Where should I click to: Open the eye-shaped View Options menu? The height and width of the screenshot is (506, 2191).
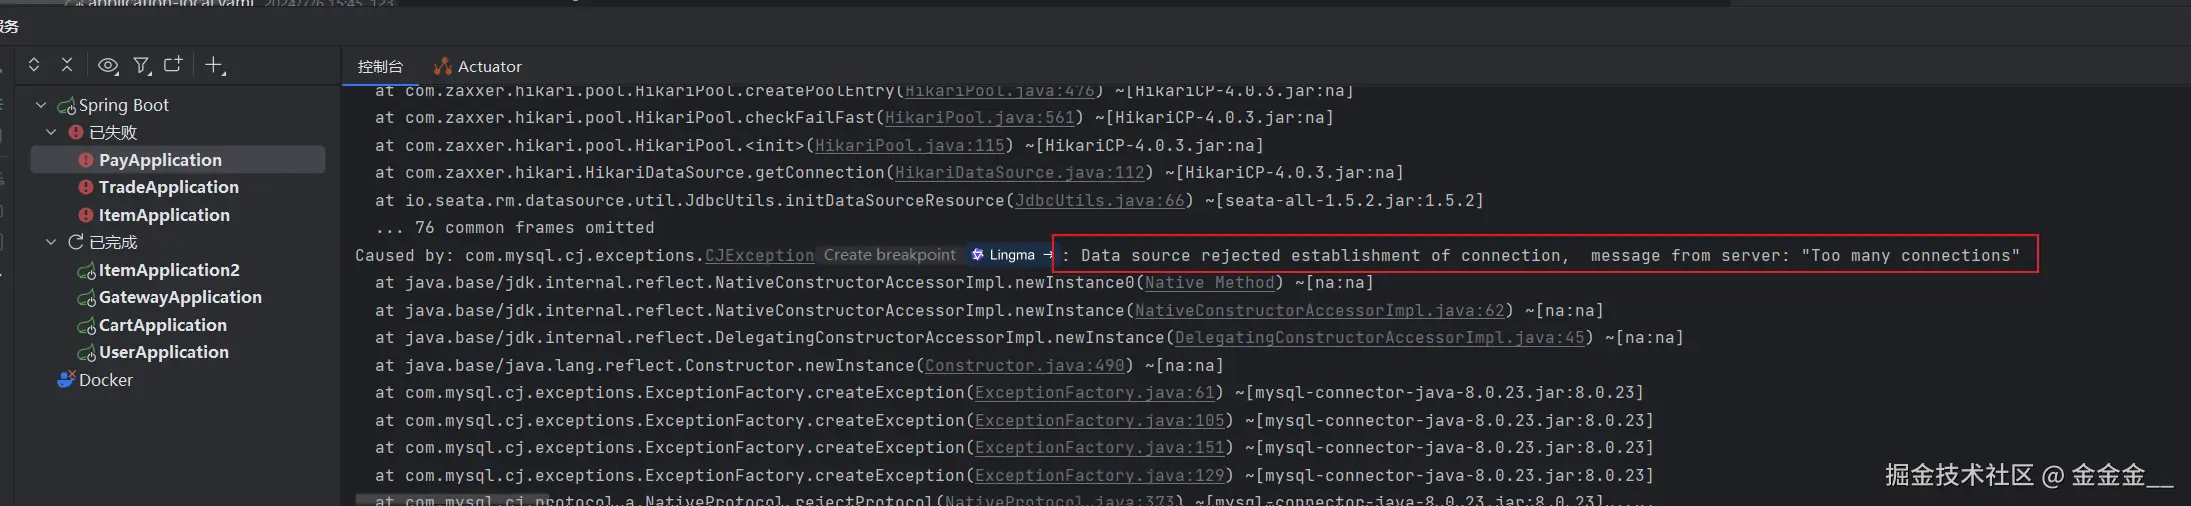(x=108, y=66)
